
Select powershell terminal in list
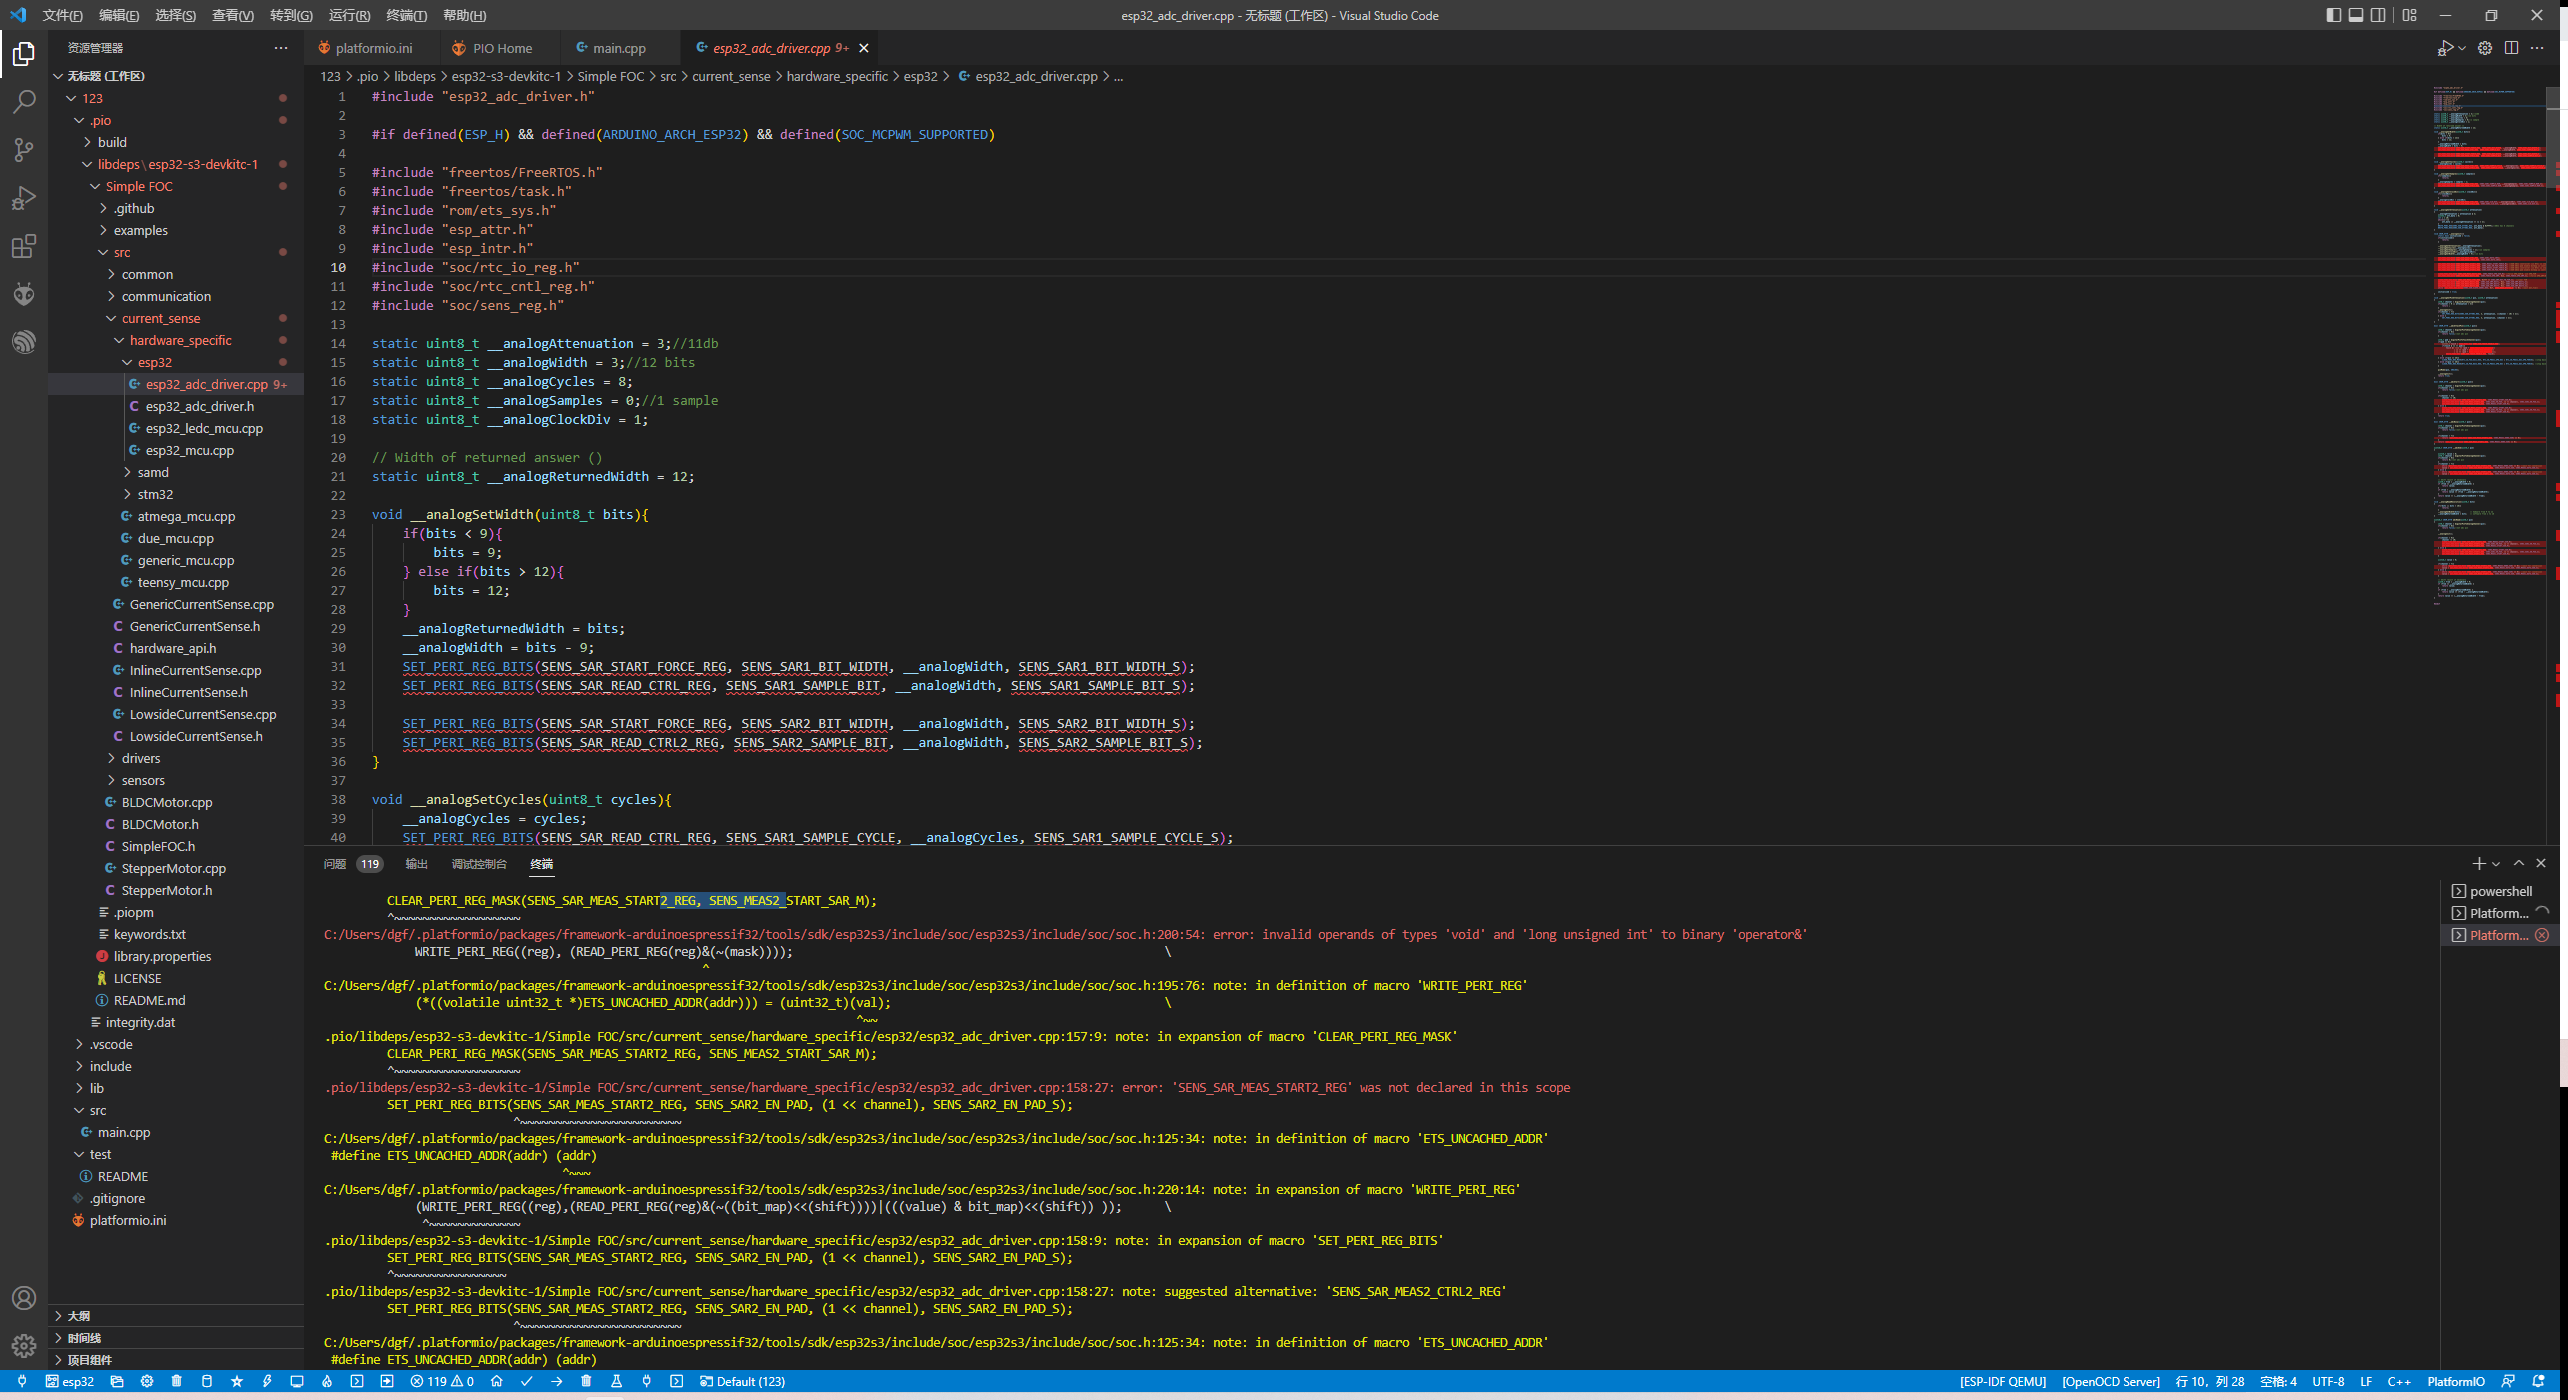[x=2499, y=891]
